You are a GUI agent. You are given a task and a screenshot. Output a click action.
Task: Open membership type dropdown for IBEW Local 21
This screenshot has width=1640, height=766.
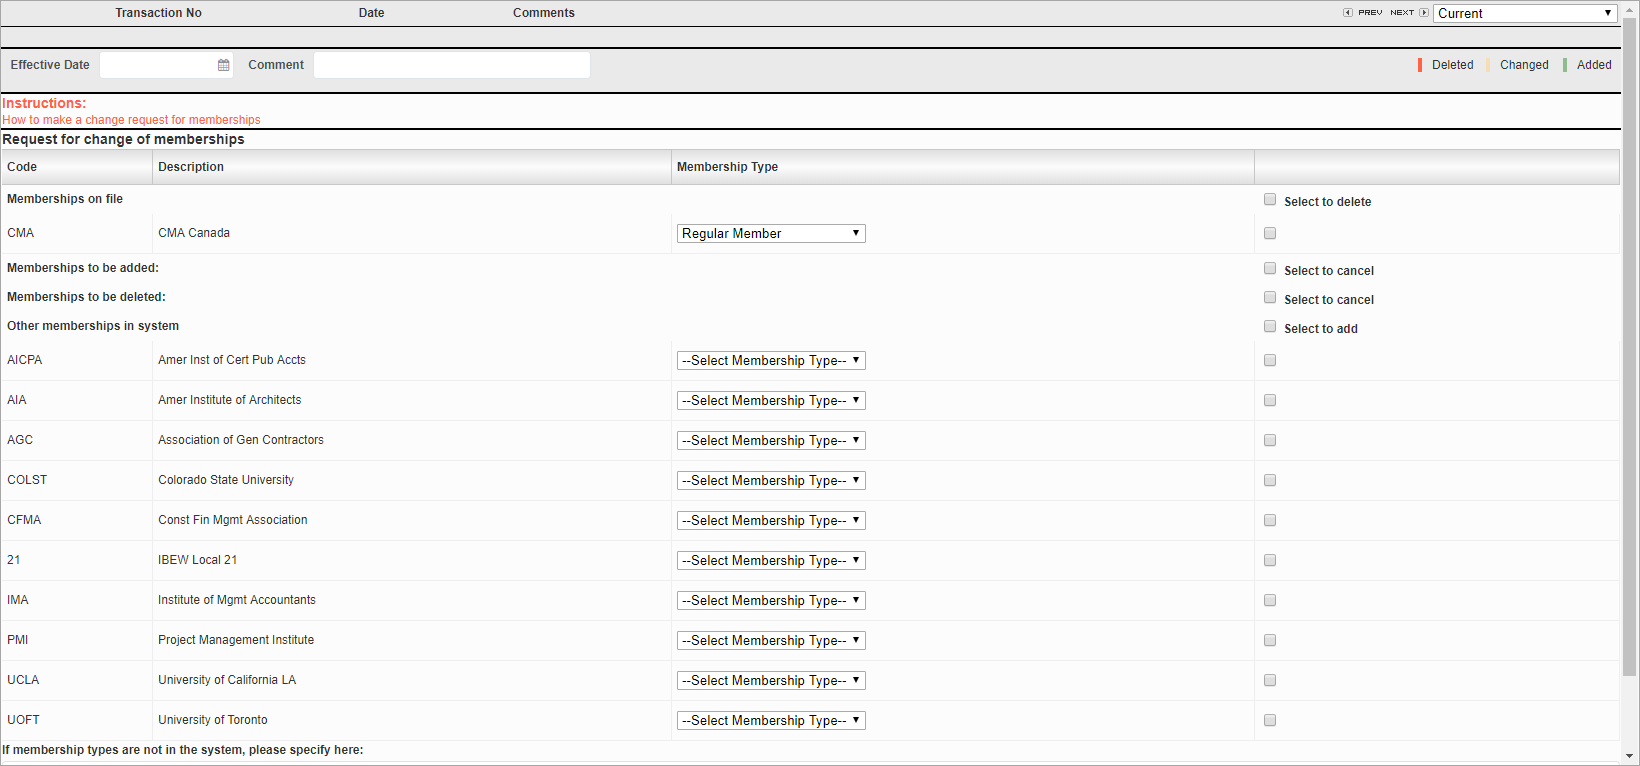(771, 560)
